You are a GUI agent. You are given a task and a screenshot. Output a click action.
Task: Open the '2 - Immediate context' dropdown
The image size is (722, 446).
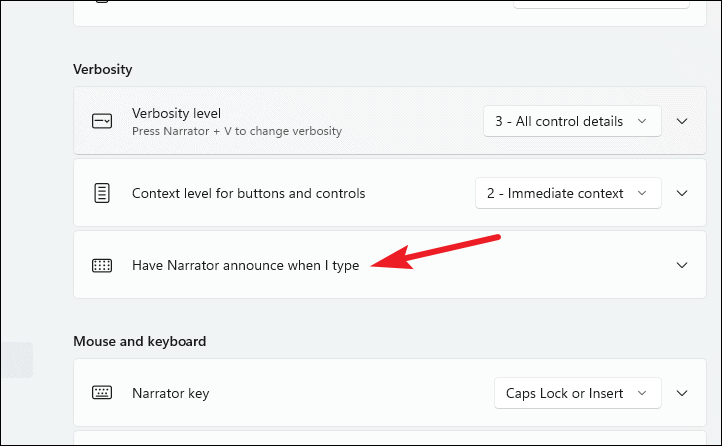click(x=568, y=193)
